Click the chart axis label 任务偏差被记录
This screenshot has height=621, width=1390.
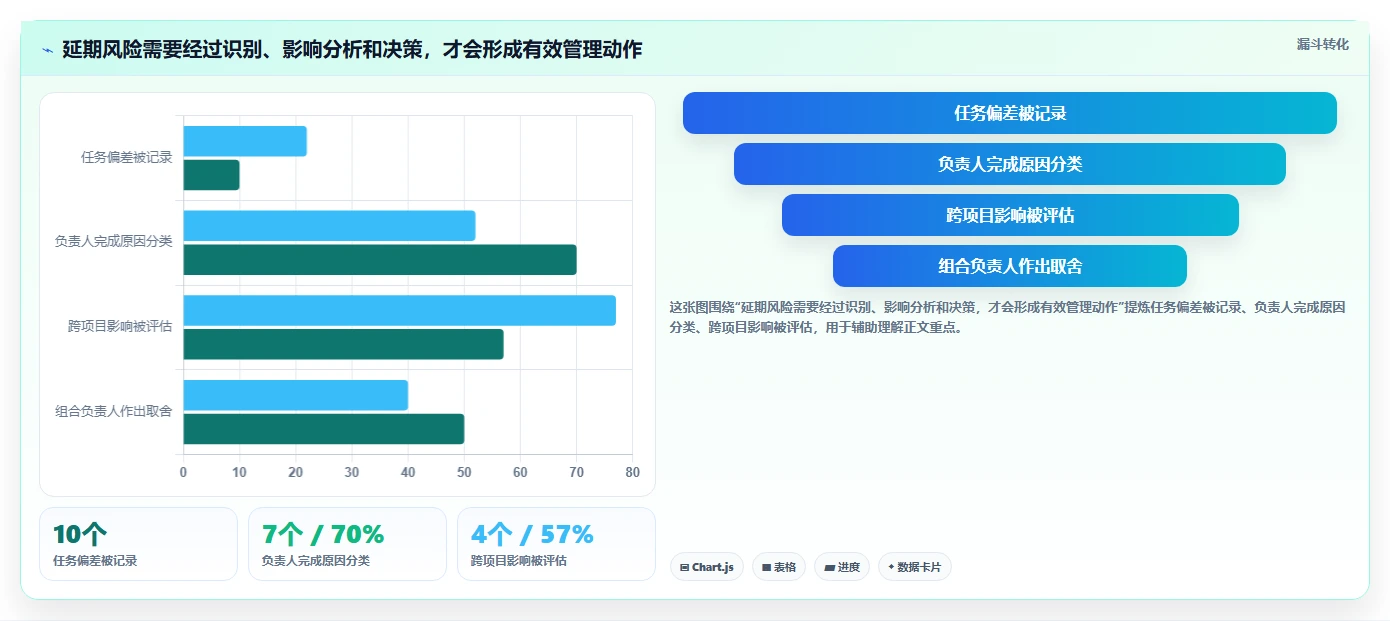pyautogui.click(x=126, y=157)
